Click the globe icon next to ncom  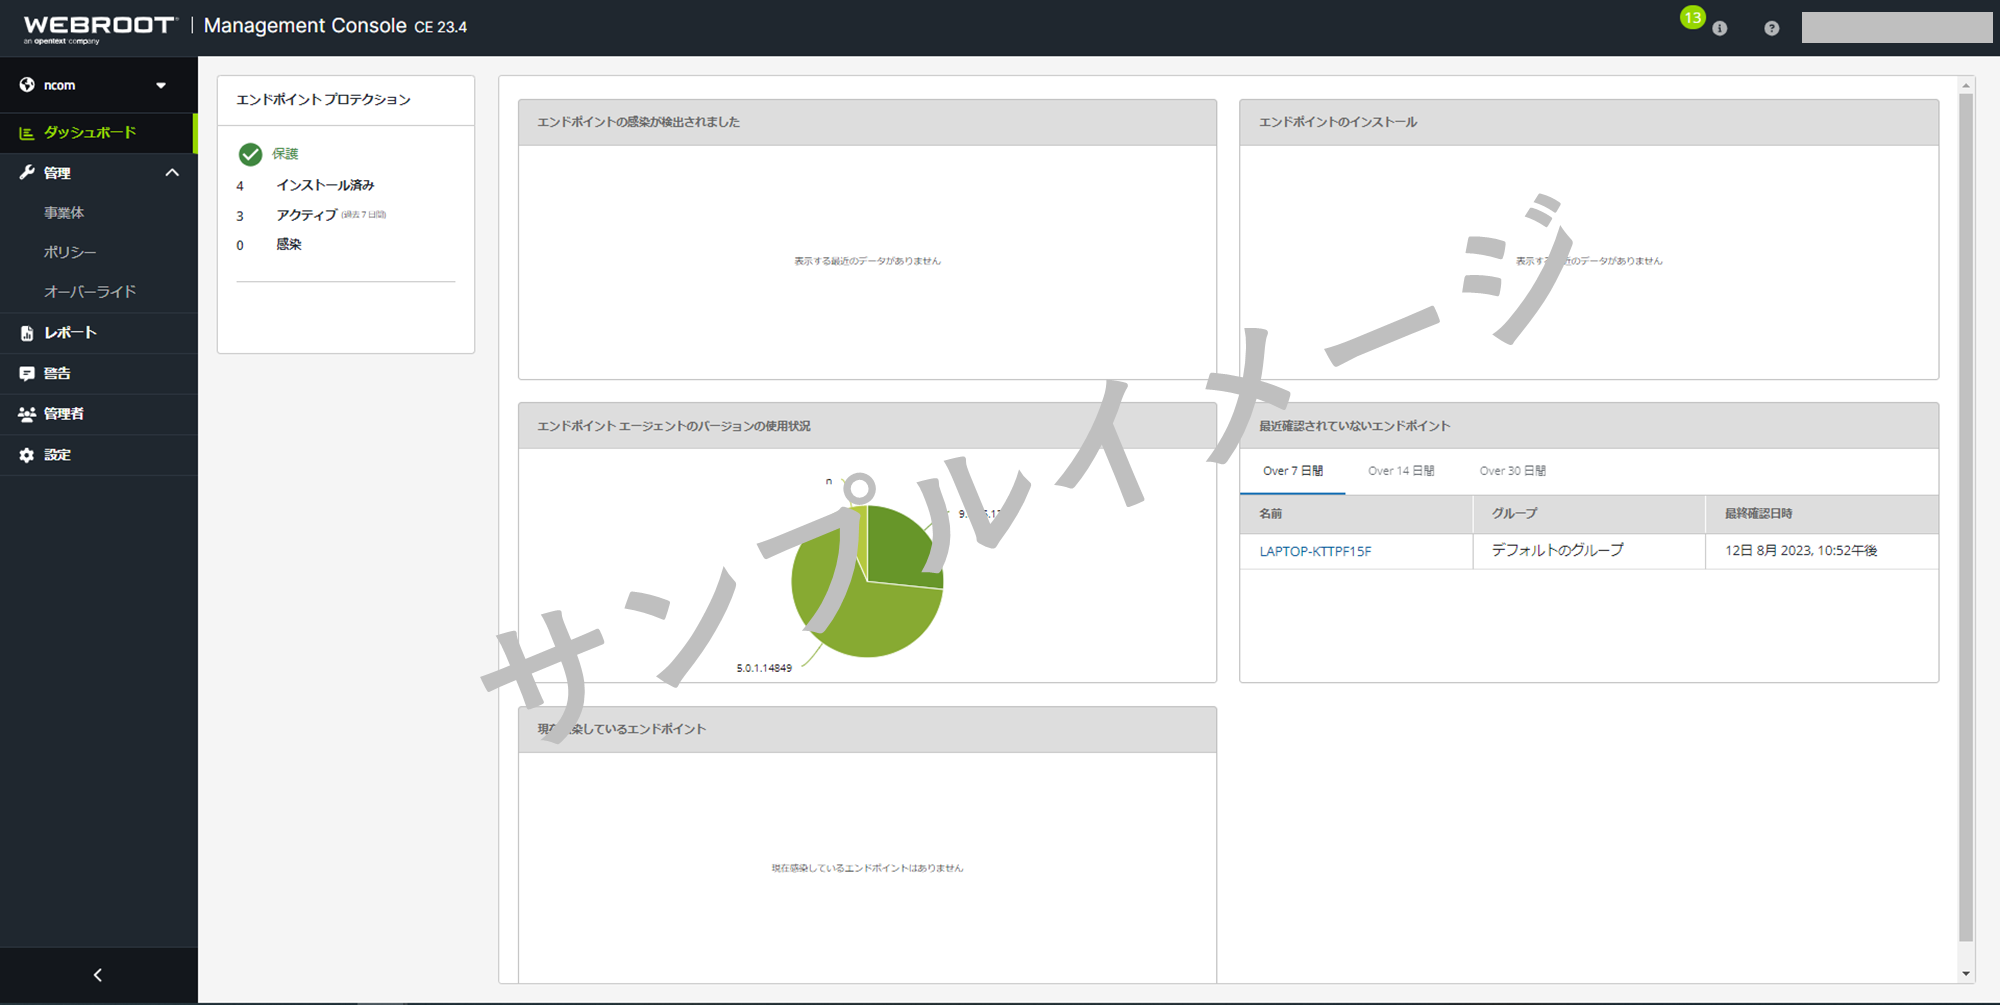27,85
